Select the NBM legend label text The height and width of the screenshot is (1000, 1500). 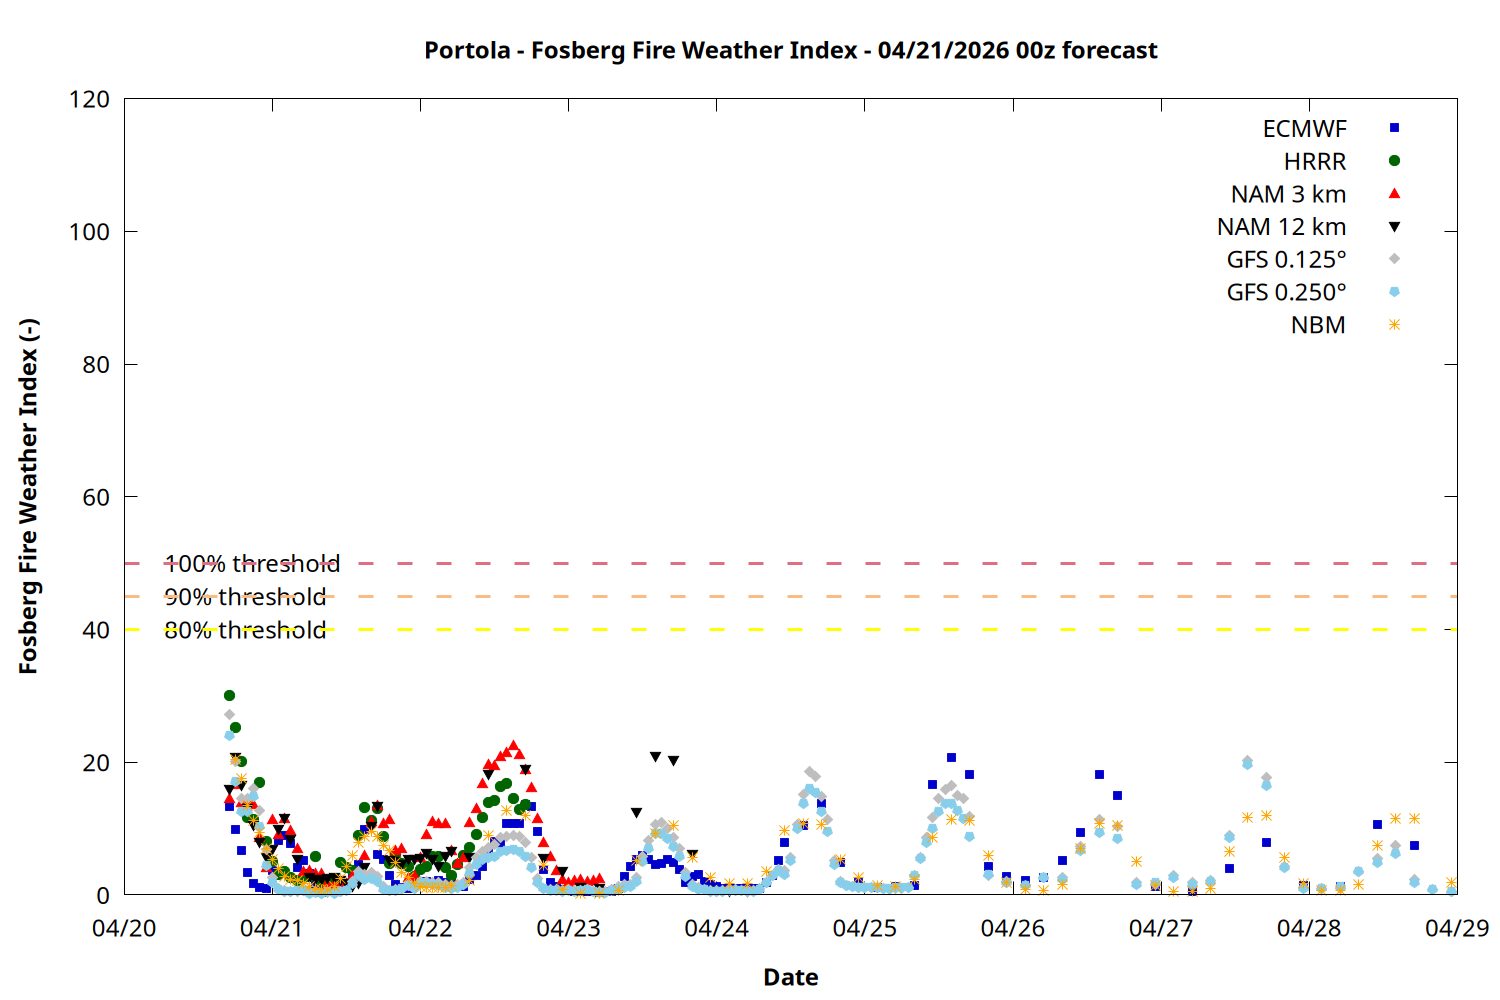(x=1317, y=326)
